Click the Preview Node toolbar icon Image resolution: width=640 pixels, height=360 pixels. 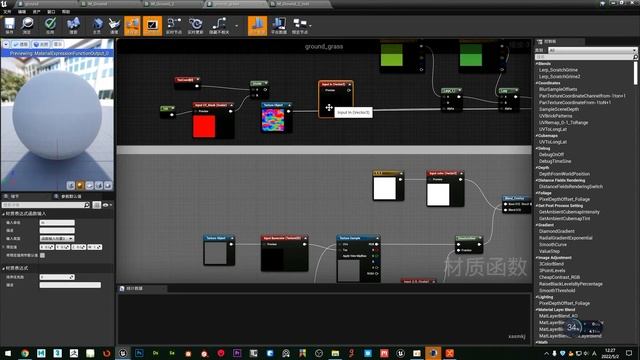click(x=300, y=26)
